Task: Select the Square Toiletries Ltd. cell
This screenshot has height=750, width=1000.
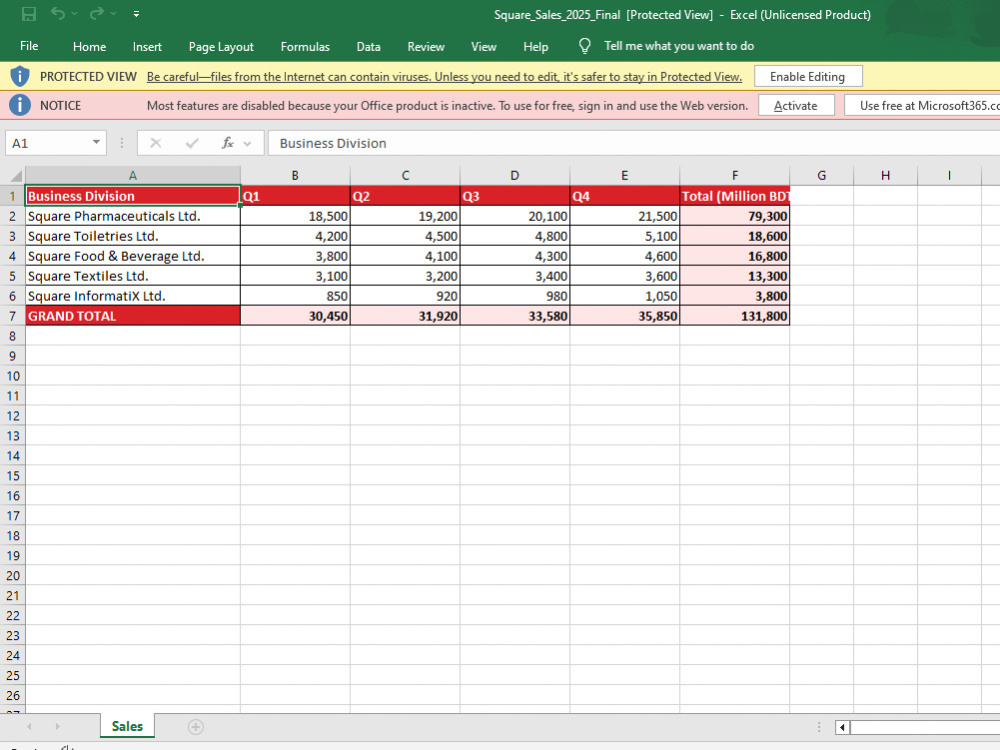Action: click(133, 236)
